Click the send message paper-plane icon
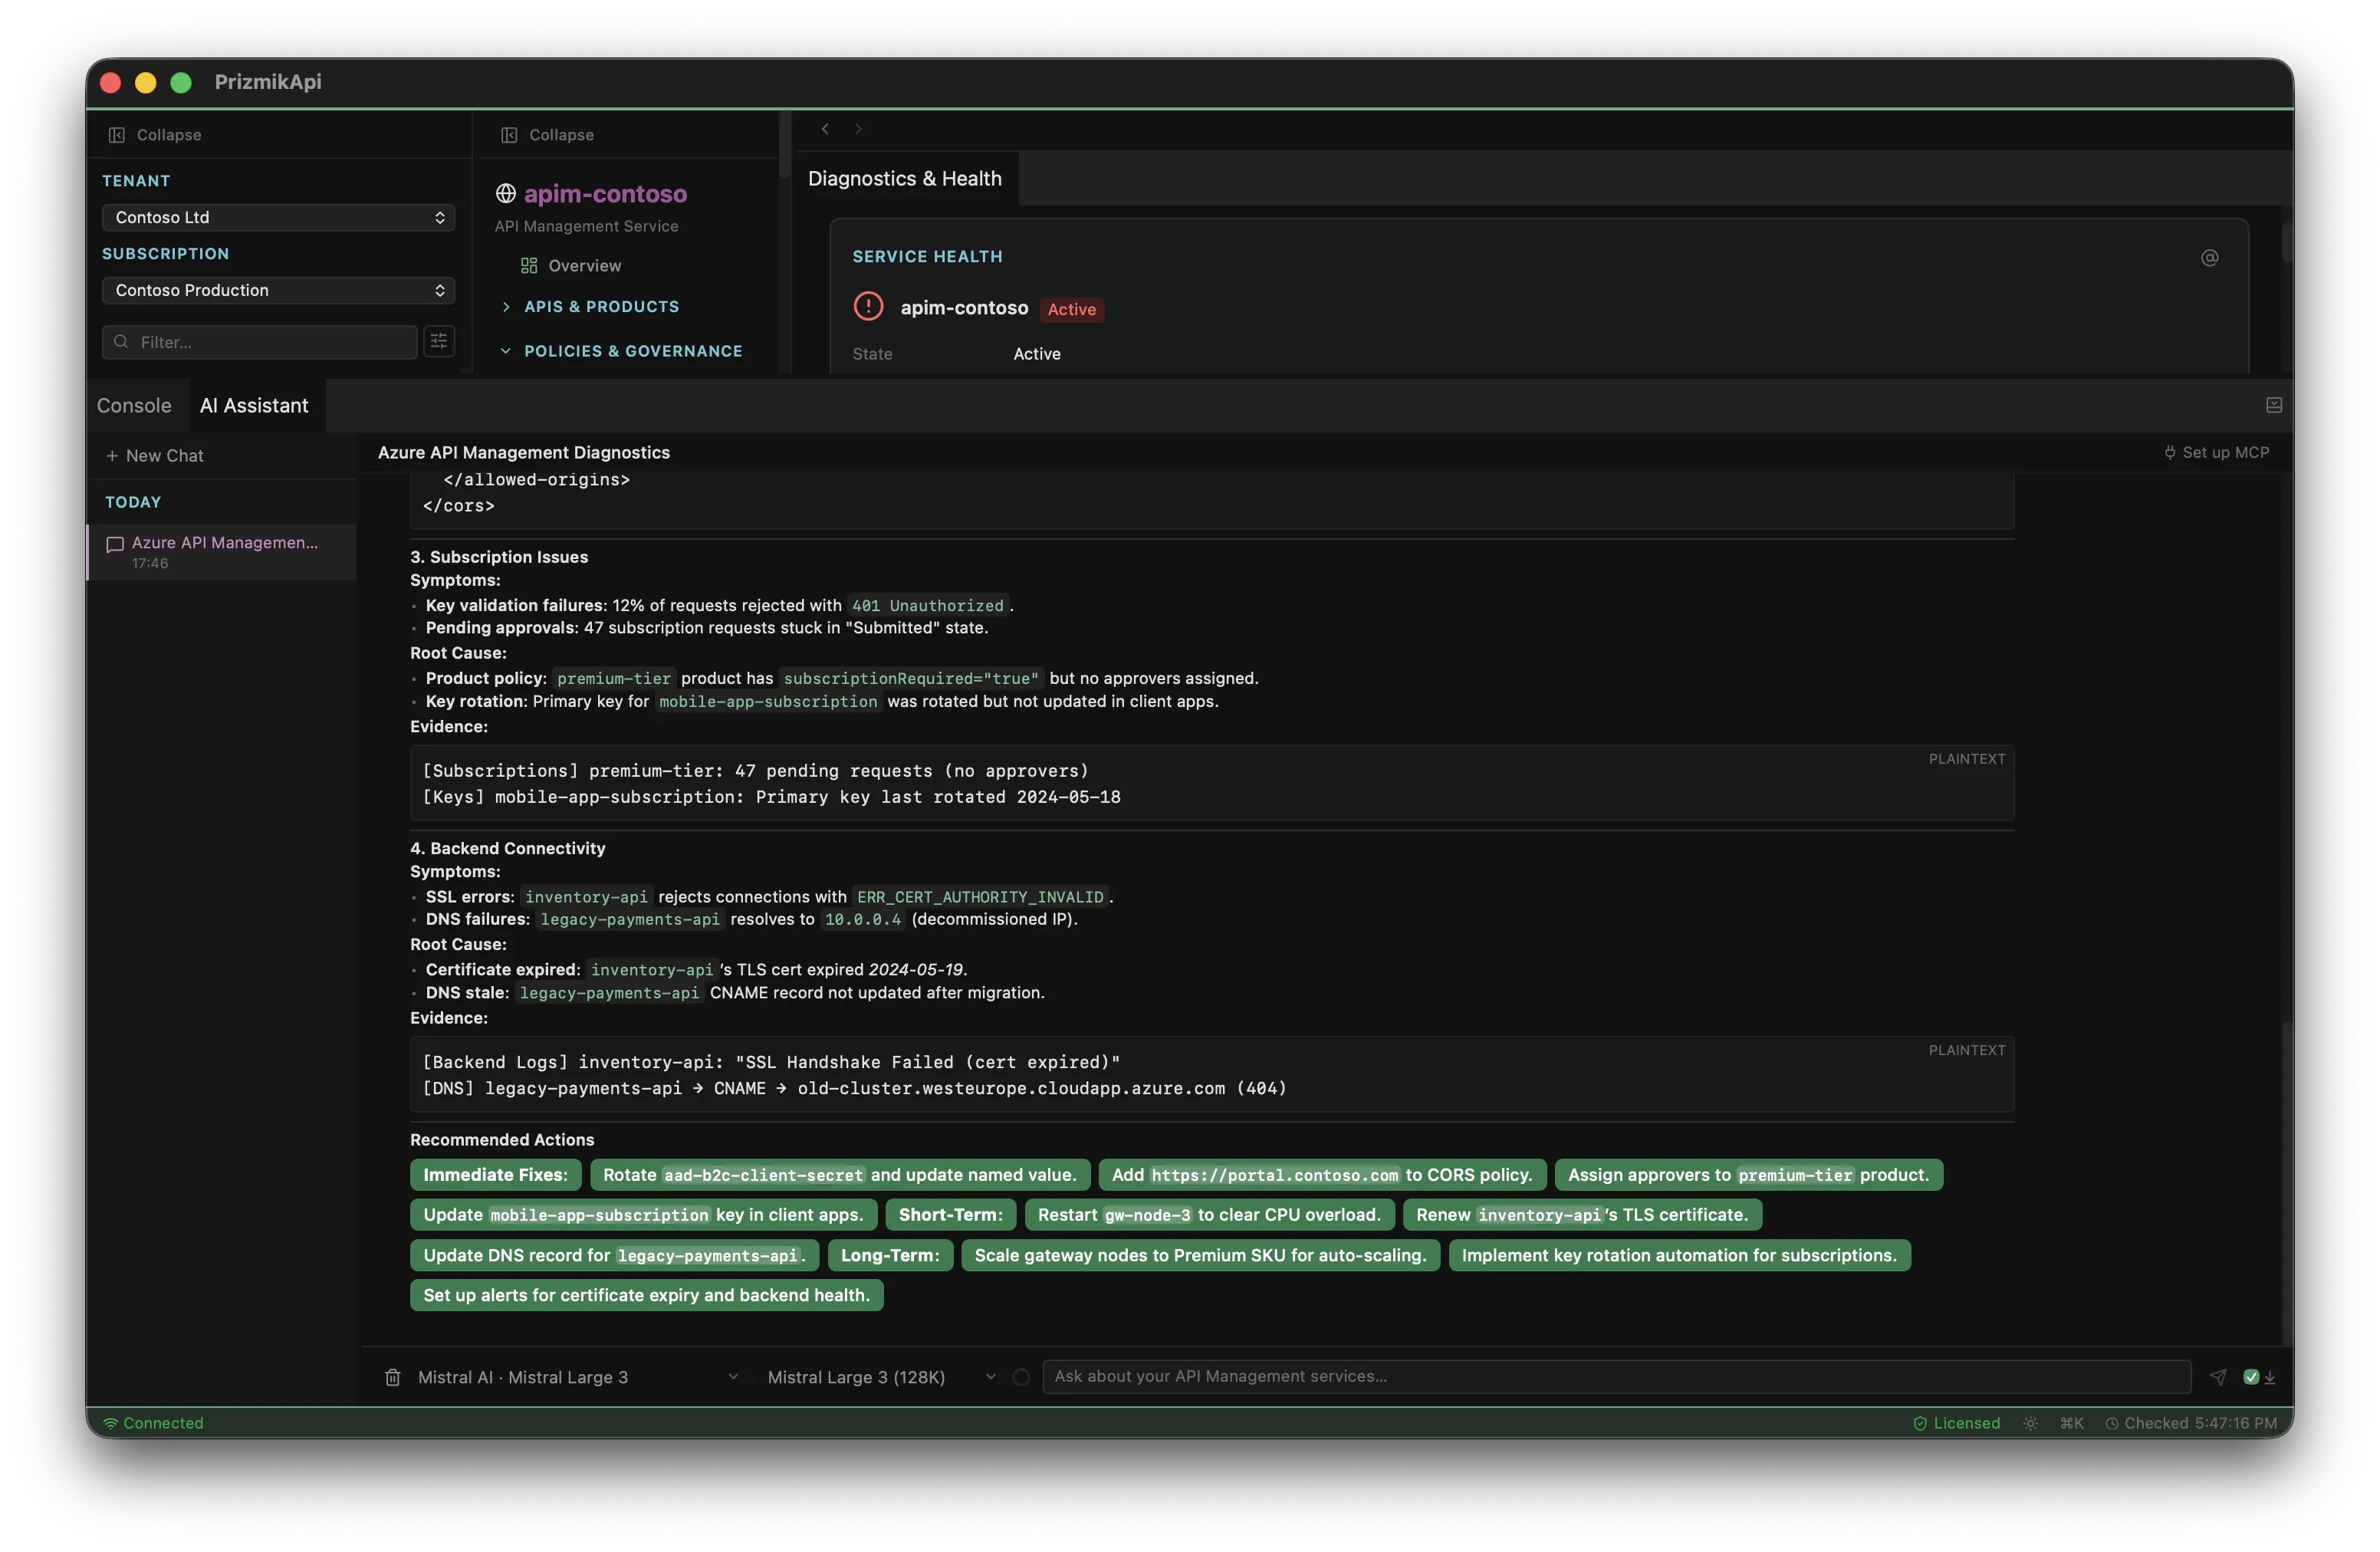The image size is (2380, 1552). (x=2218, y=1377)
